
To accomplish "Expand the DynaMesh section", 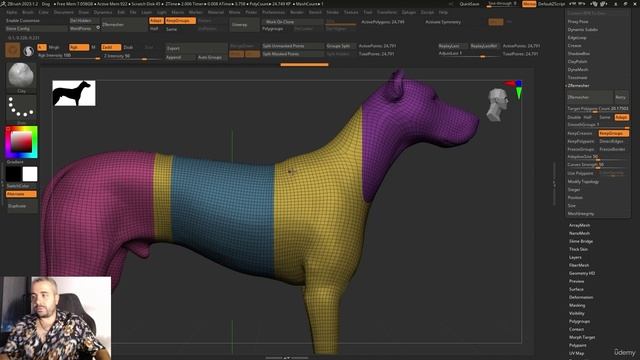I will coord(578,70).
